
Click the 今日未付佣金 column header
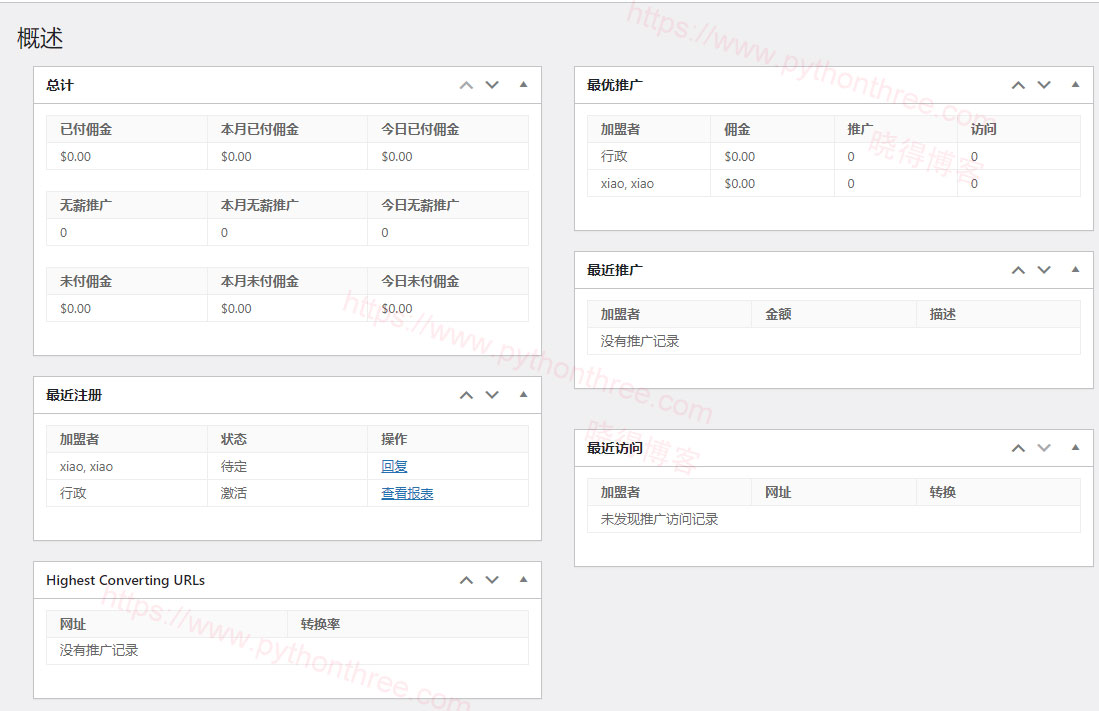(420, 281)
